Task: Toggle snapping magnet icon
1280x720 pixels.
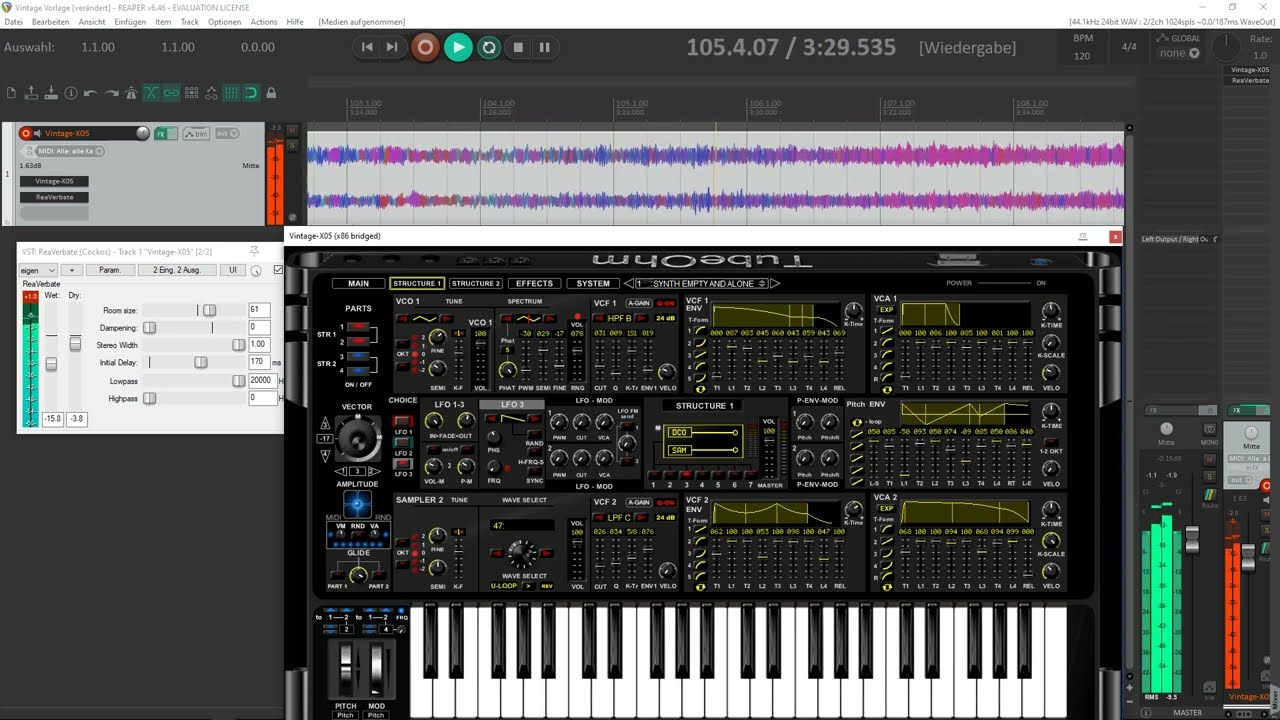Action: coord(251,93)
